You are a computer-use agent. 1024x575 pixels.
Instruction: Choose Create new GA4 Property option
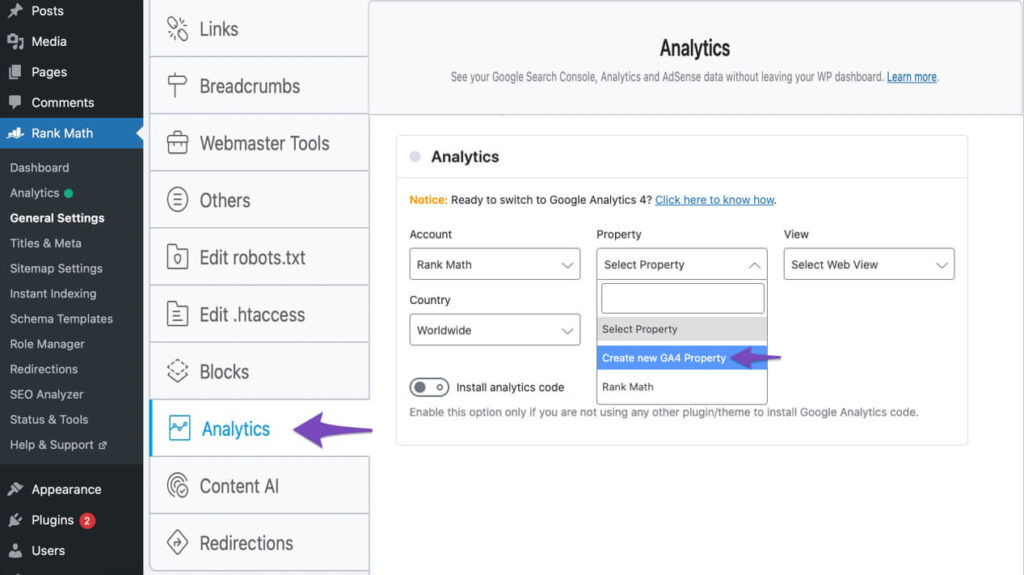(x=681, y=358)
